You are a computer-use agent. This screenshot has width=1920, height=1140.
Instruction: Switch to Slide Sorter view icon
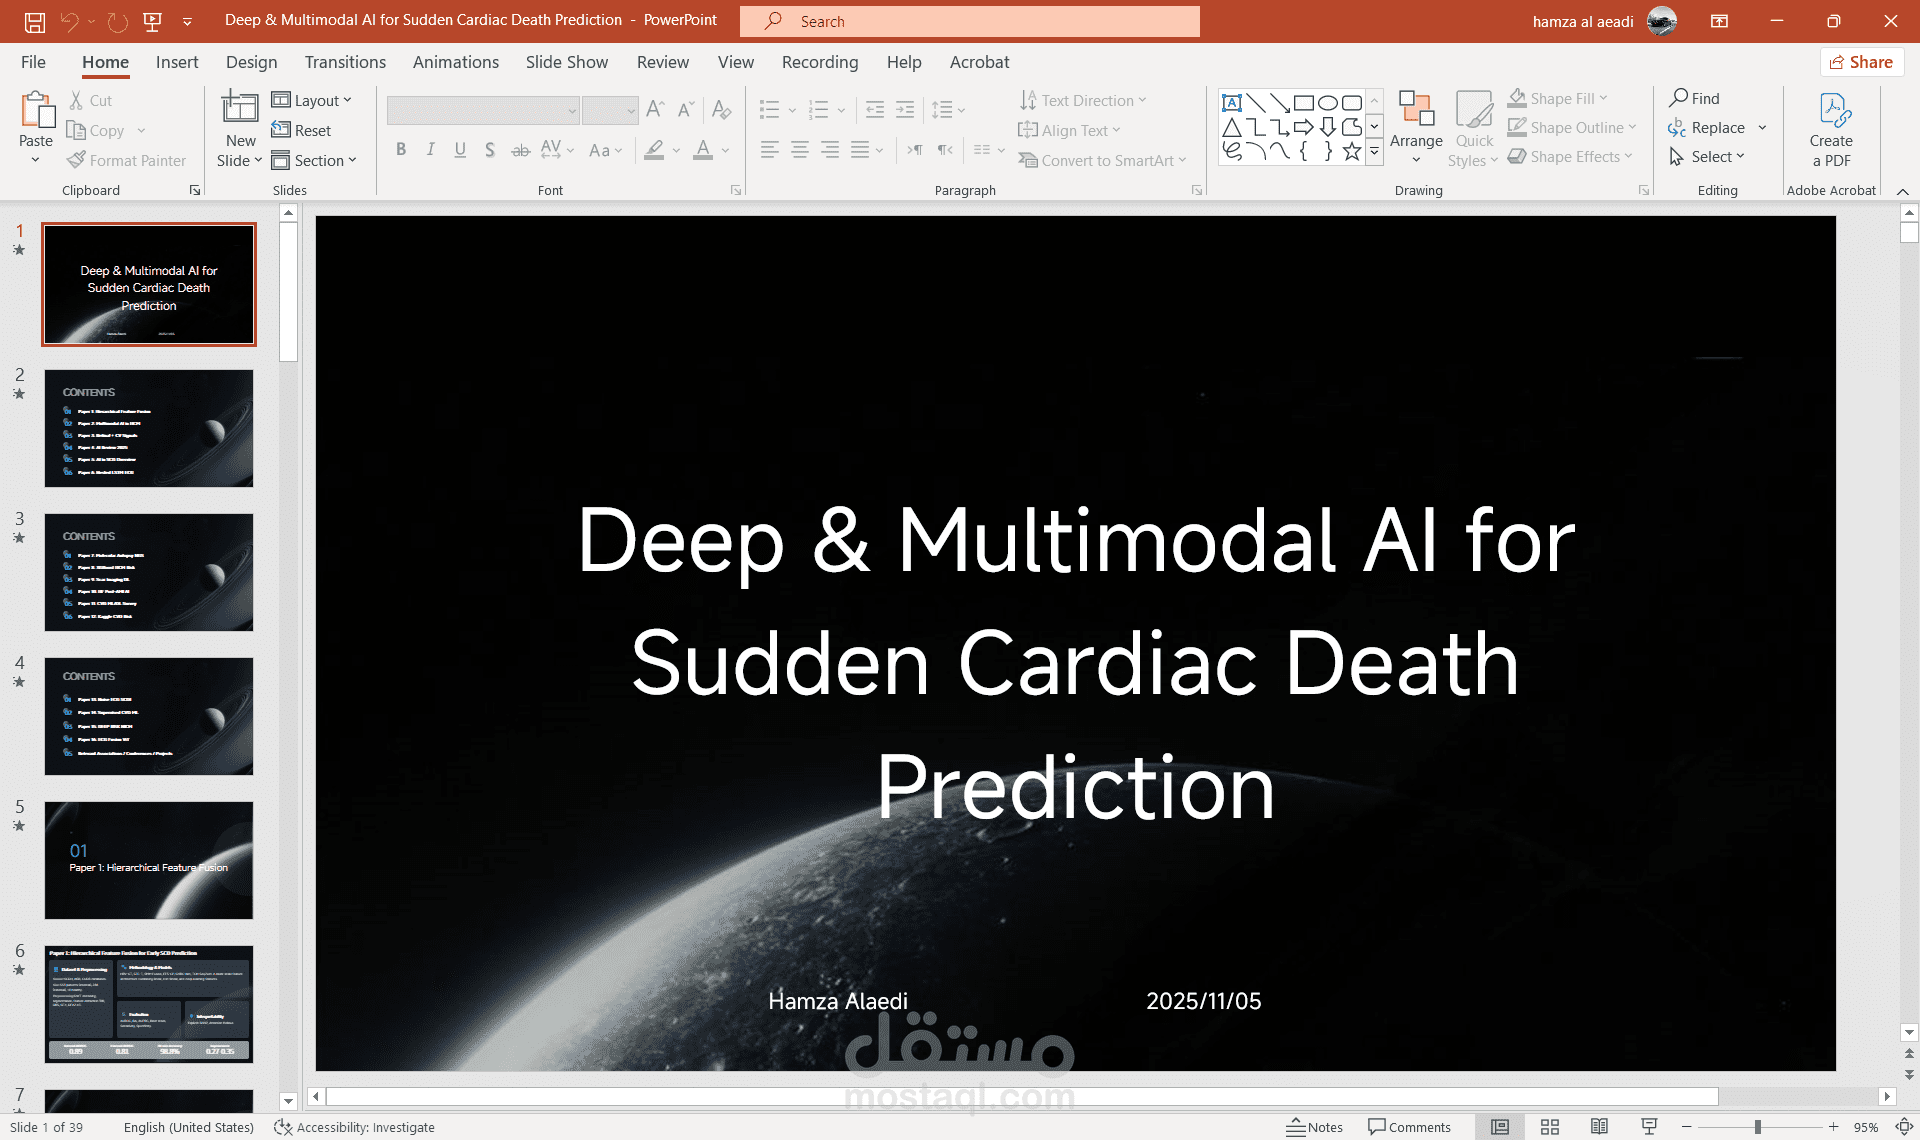point(1550,1127)
